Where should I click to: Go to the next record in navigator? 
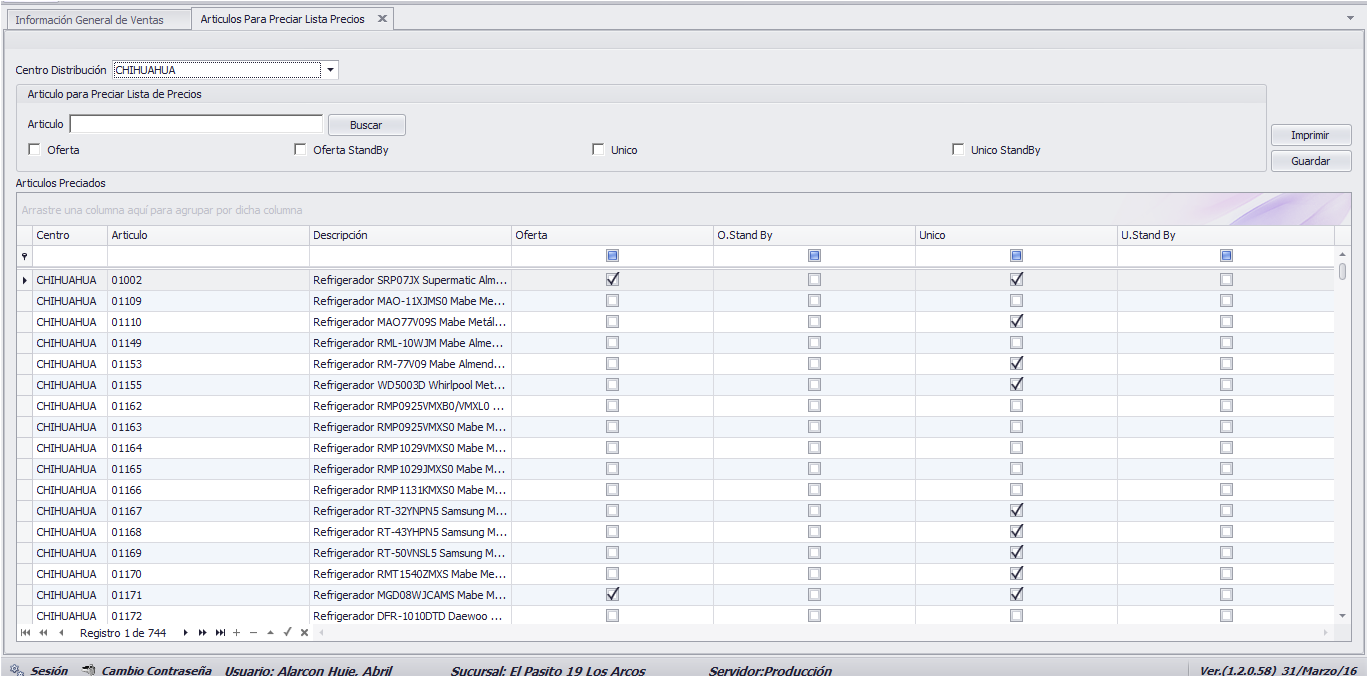pyautogui.click(x=185, y=633)
